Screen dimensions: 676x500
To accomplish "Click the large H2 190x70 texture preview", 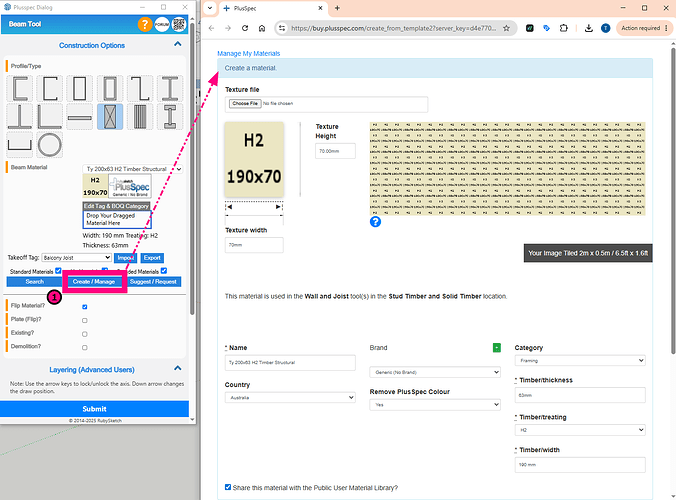I will coord(254,159).
